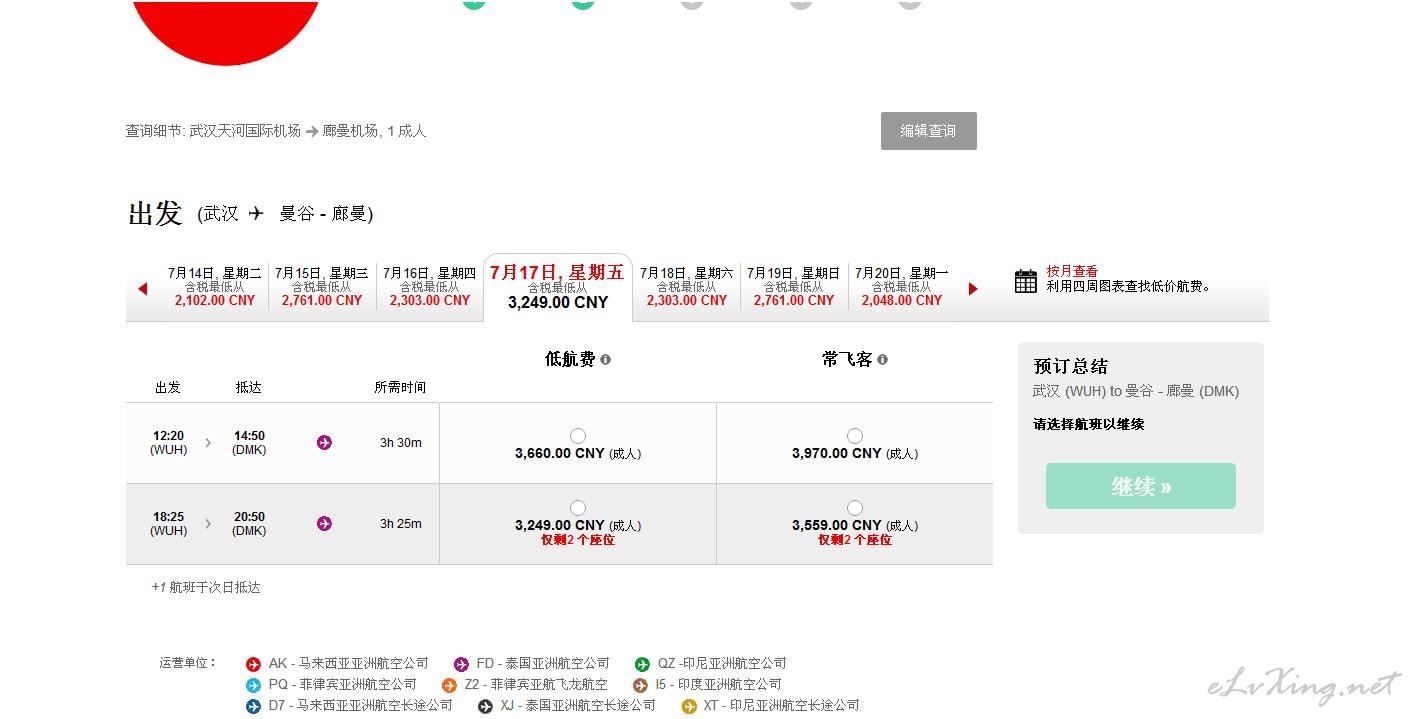Click the 继续 continue button
The image size is (1412, 719).
pyautogui.click(x=1141, y=486)
